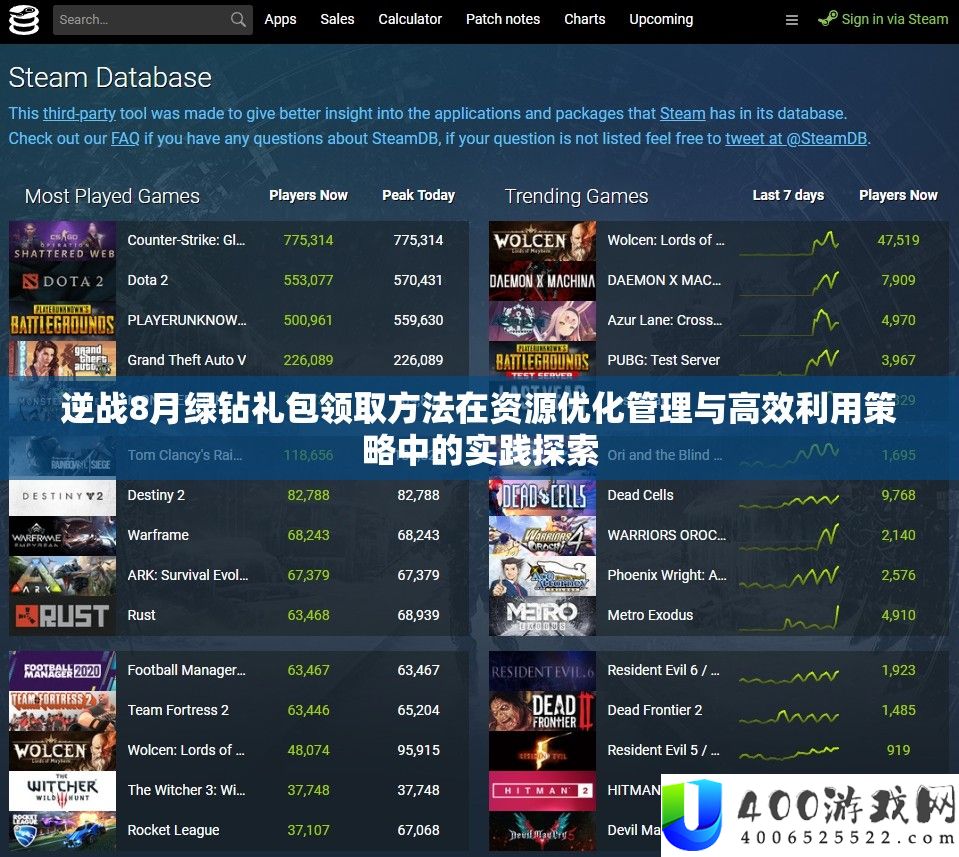The height and width of the screenshot is (857, 959).
Task: Click the Warframe game thumbnail
Action: 62,536
